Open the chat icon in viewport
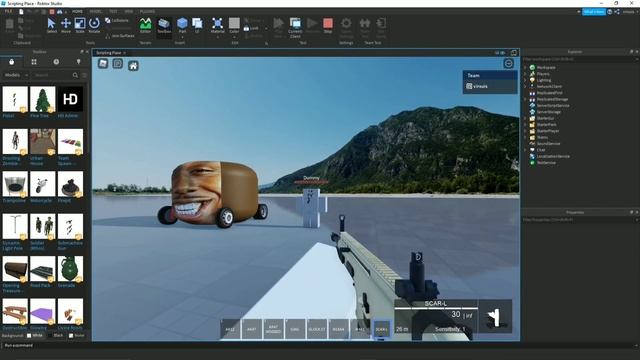The height and width of the screenshot is (360, 640). (118, 63)
